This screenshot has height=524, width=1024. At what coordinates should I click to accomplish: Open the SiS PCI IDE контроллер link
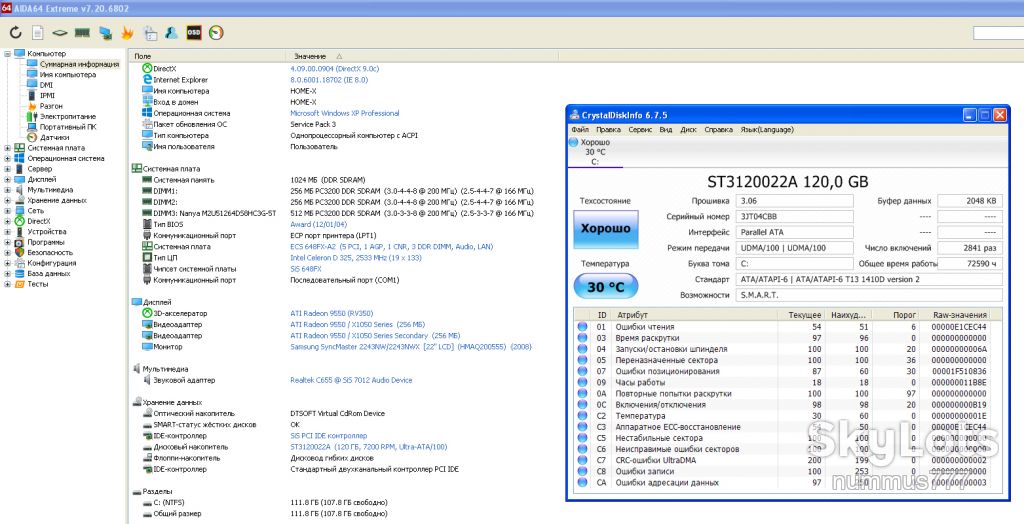tap(328, 435)
